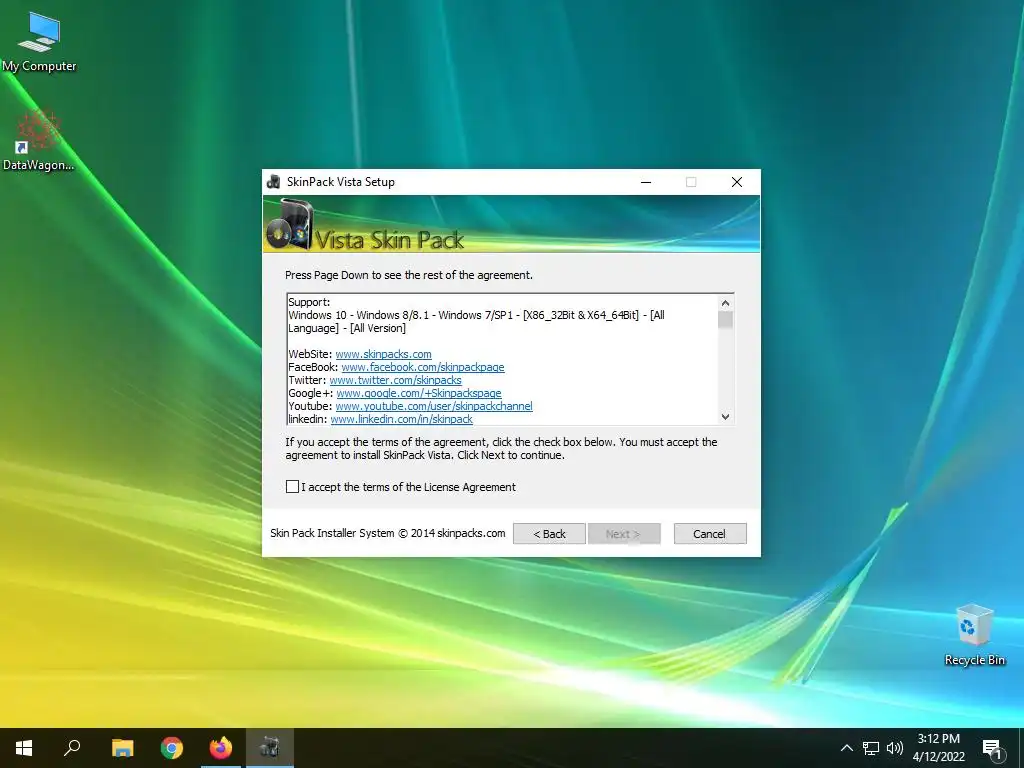Viewport: 1024px width, 768px height.
Task: Click the SkinPack Vista Setup title icon
Action: (274, 182)
